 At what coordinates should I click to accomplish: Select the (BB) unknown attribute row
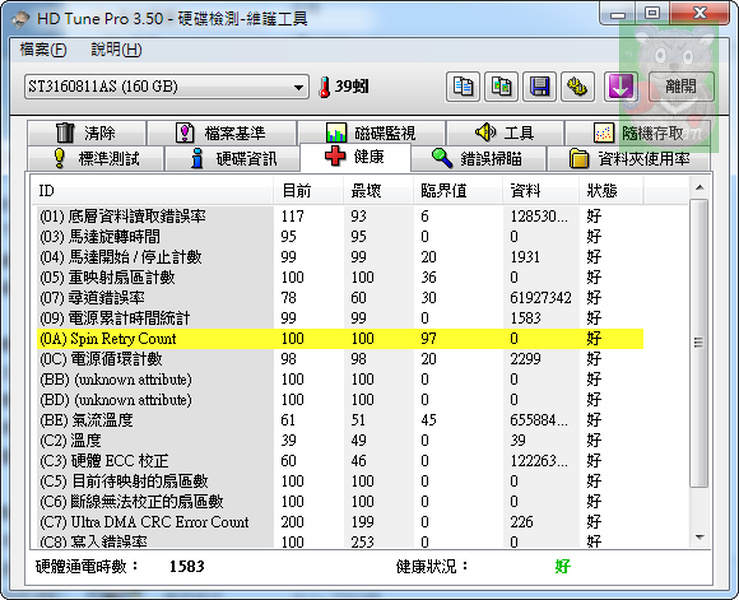tap(340, 379)
